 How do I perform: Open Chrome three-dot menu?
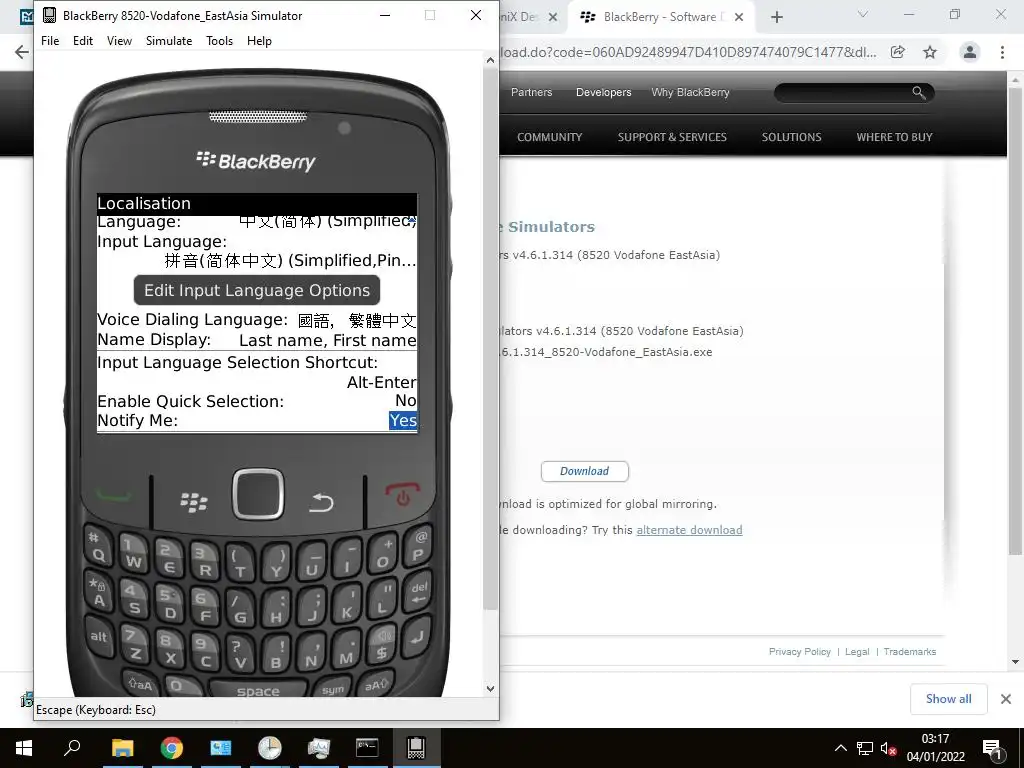pos(1002,52)
